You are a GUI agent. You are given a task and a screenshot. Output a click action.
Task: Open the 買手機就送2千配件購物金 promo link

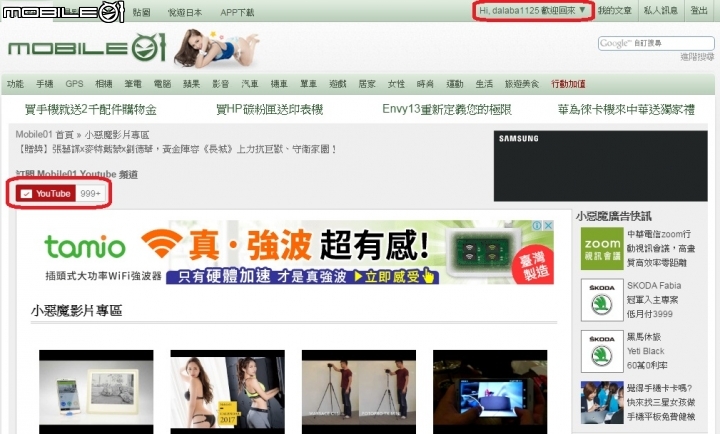tap(91, 109)
